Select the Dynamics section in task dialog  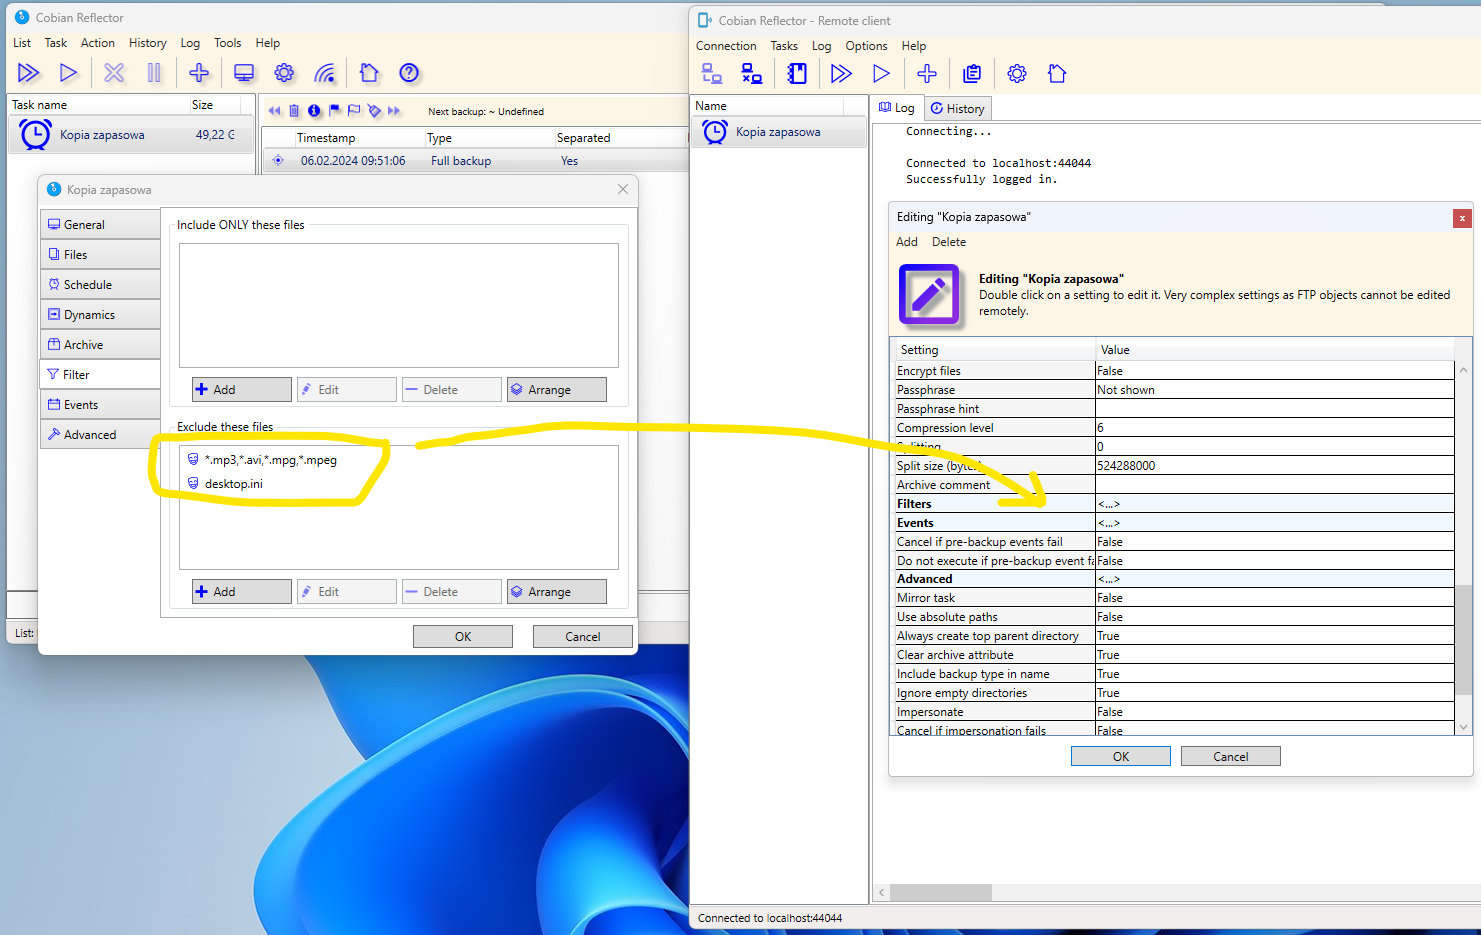click(100, 315)
